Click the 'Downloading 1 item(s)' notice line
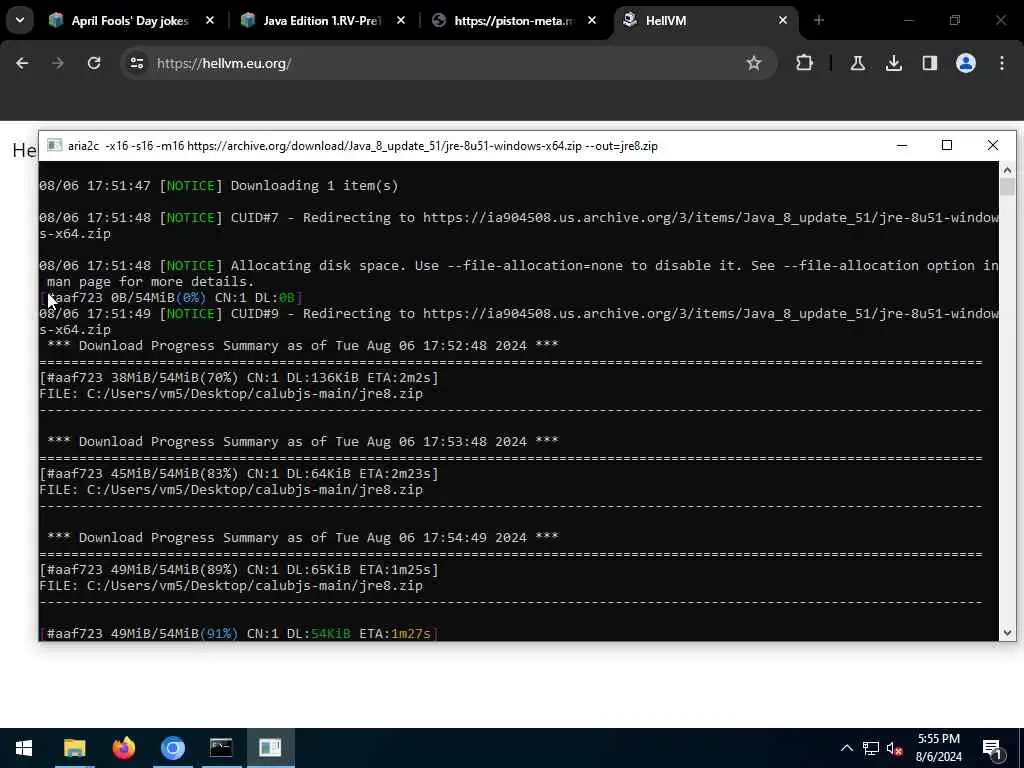1024x768 pixels. [219, 185]
